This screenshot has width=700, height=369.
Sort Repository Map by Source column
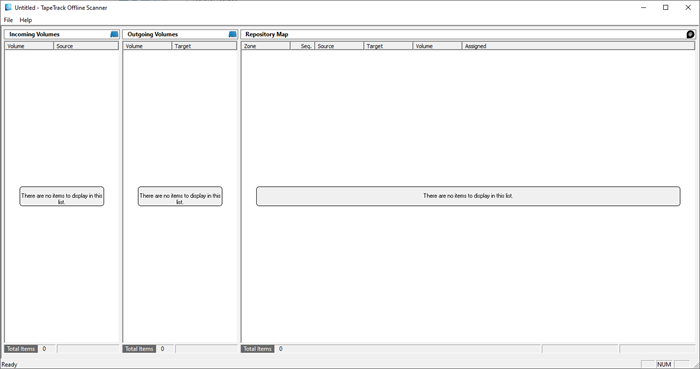click(339, 46)
